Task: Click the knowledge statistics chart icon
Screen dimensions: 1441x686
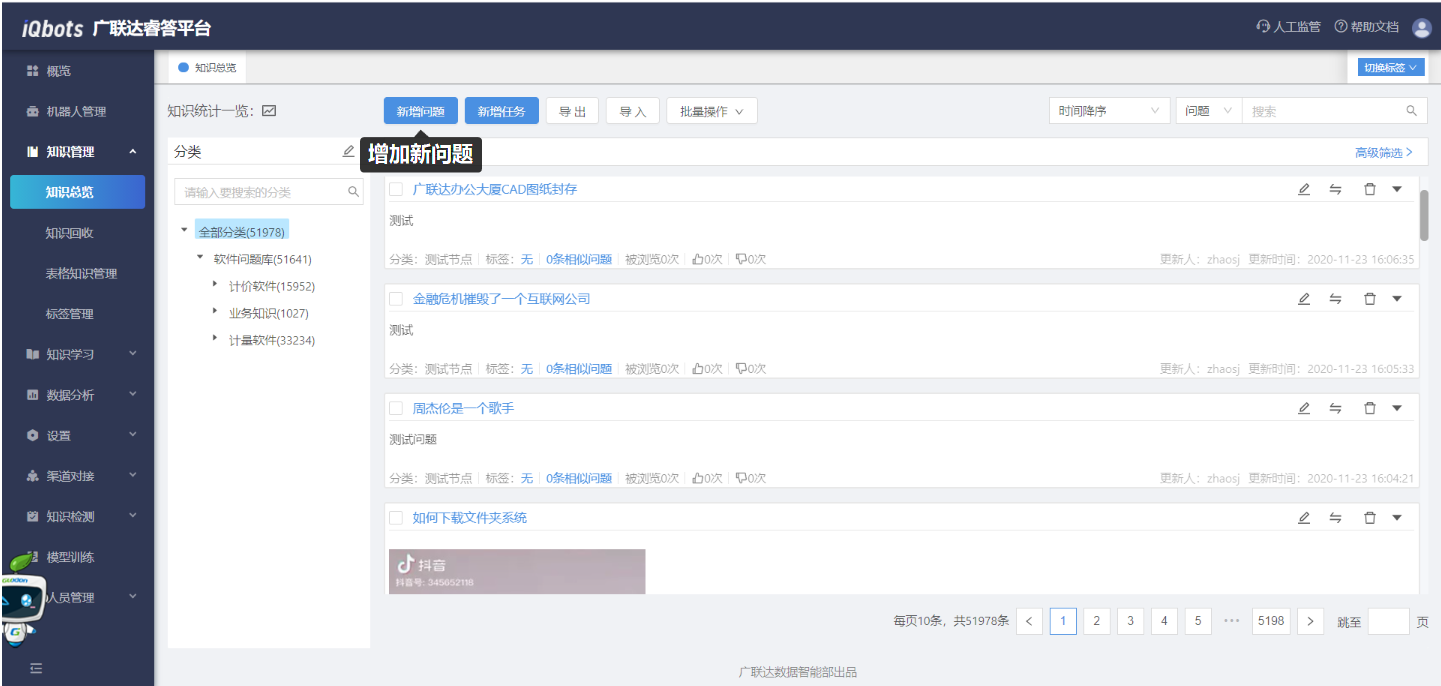Action: point(269,111)
